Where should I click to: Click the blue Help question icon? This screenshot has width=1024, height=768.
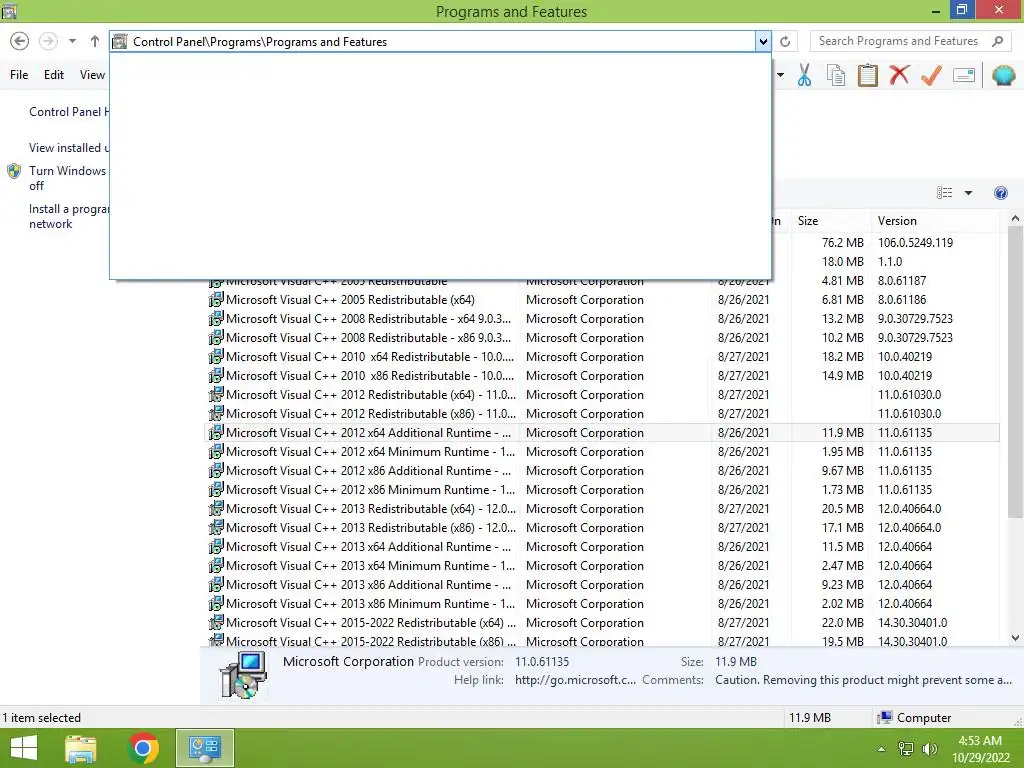click(x=1000, y=193)
